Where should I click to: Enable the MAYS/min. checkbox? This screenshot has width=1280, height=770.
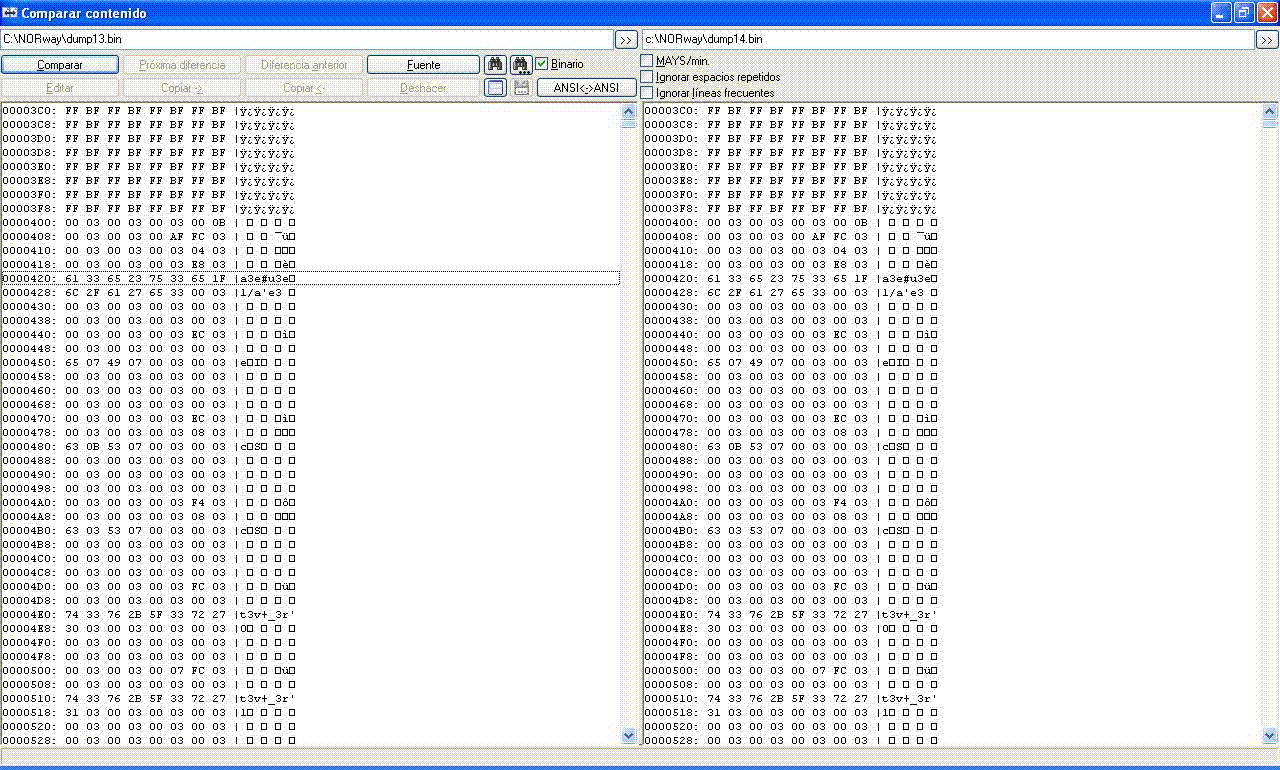tap(647, 61)
